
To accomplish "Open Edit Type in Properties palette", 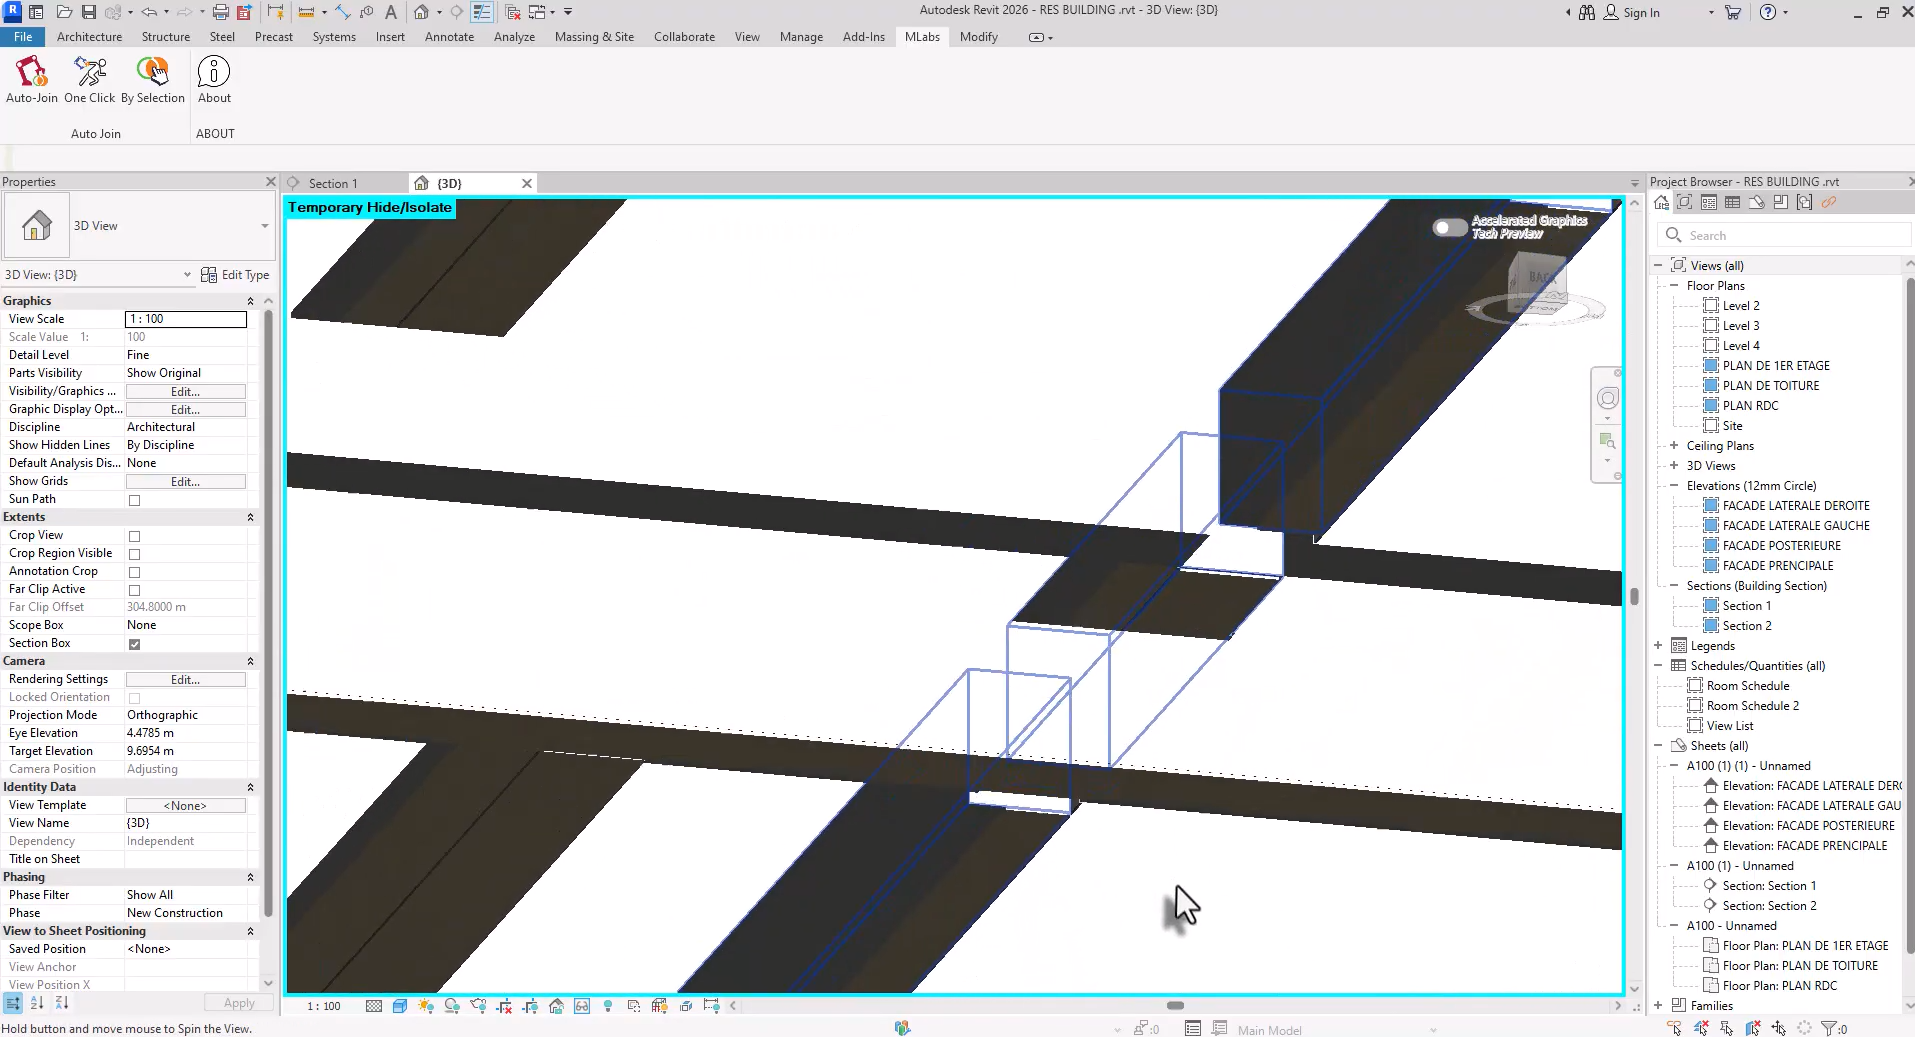I will 236,274.
